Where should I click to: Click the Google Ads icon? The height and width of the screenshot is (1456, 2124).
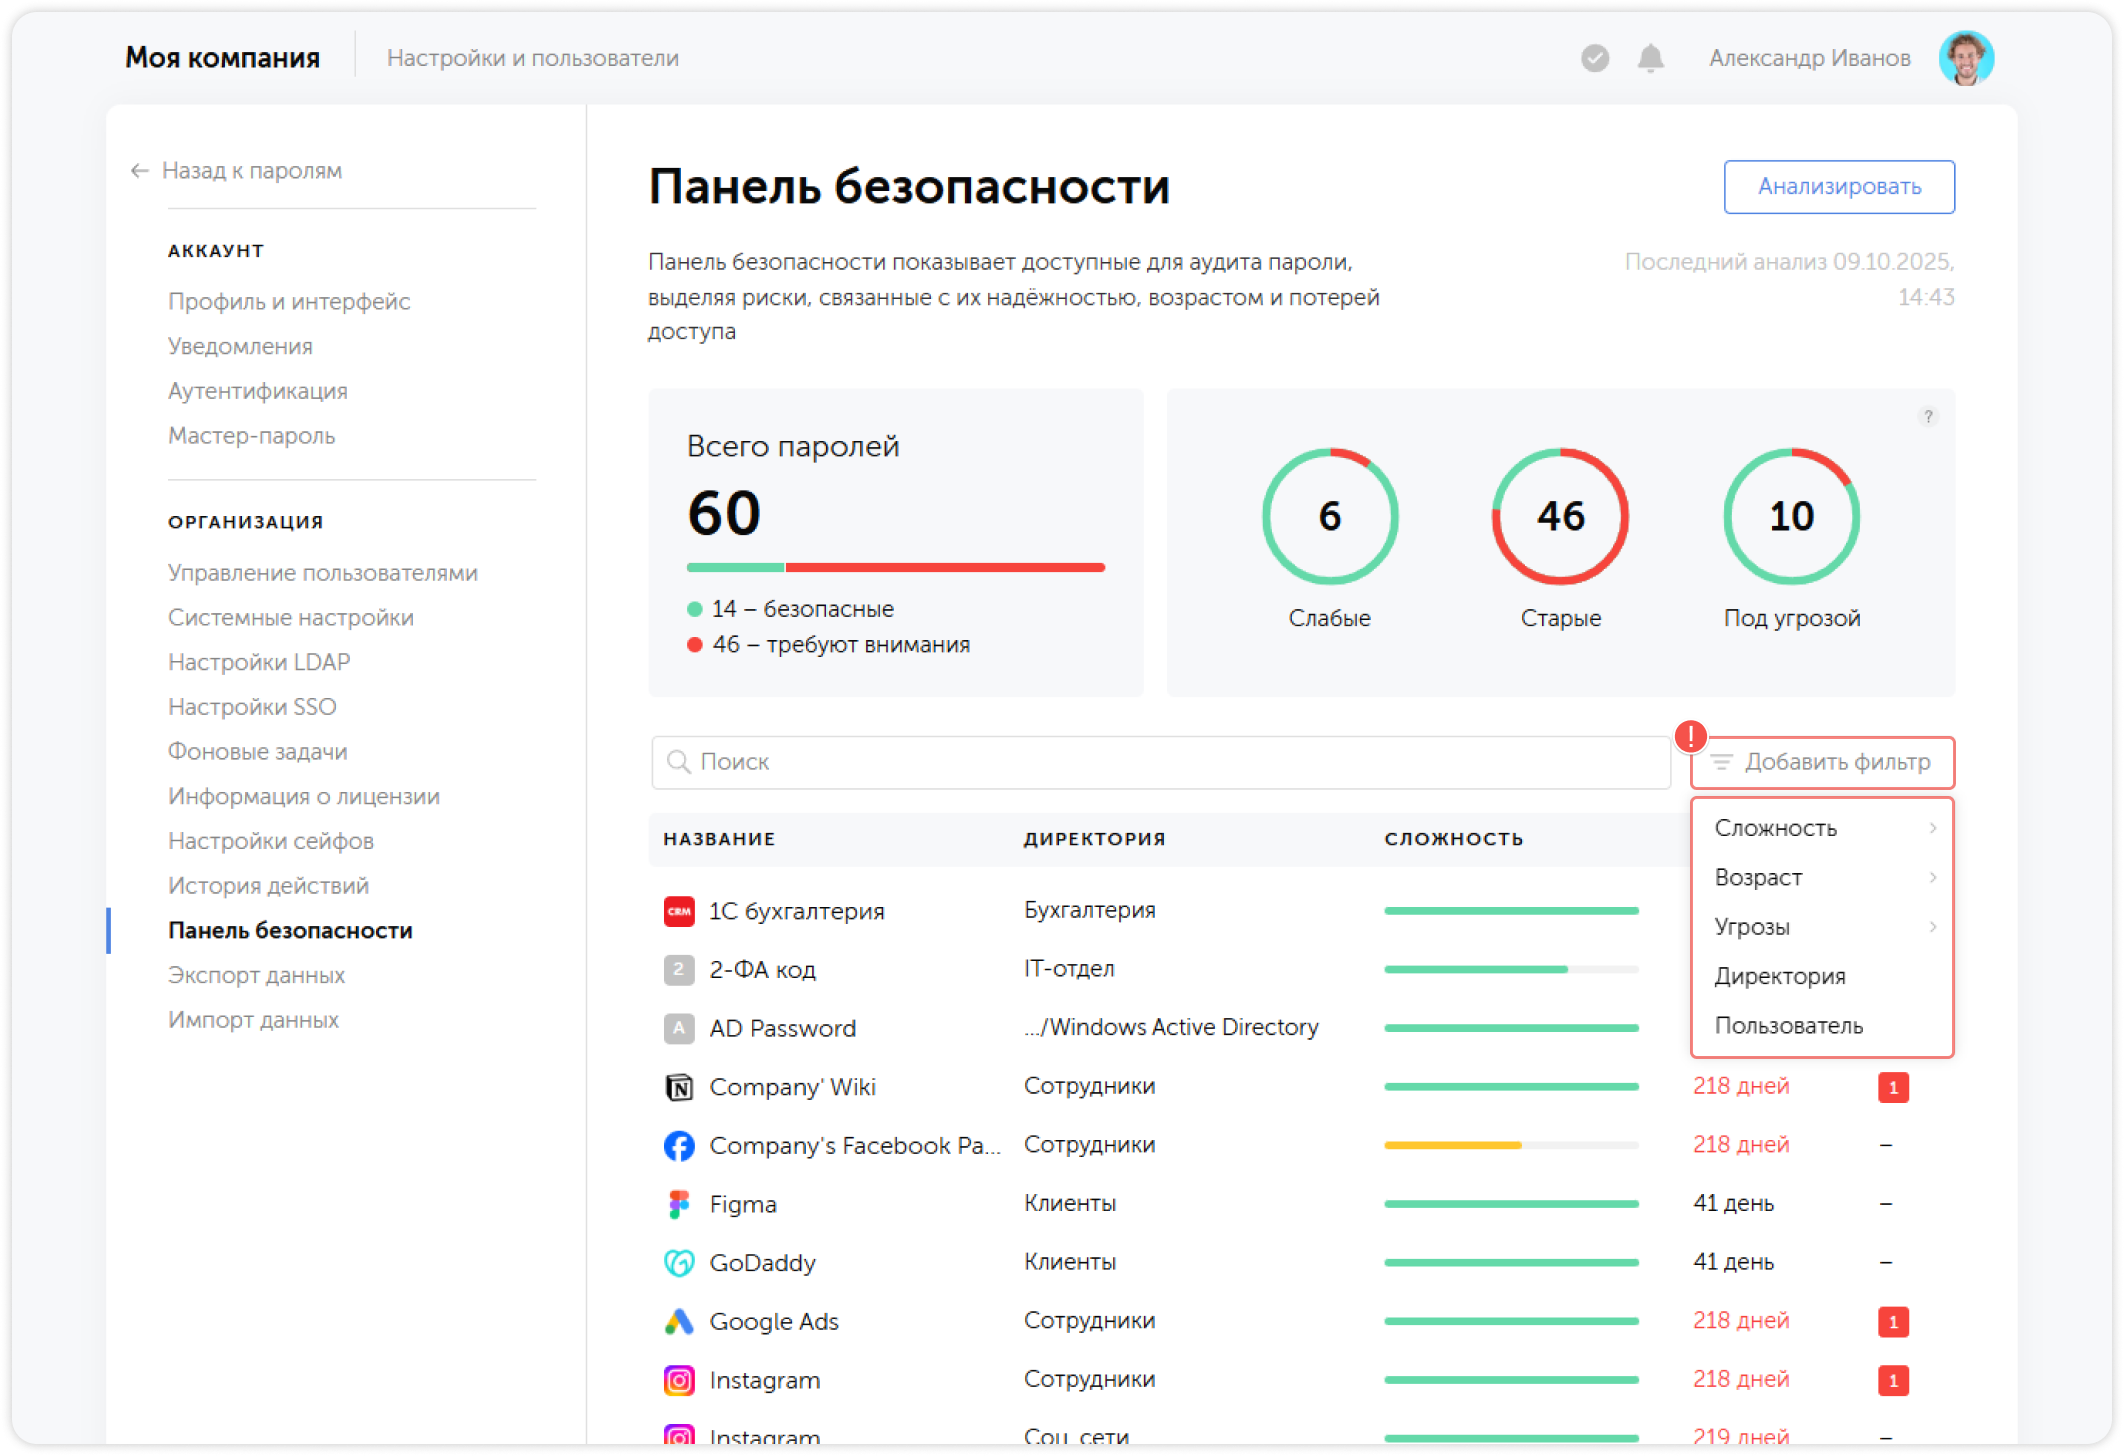pyautogui.click(x=679, y=1320)
